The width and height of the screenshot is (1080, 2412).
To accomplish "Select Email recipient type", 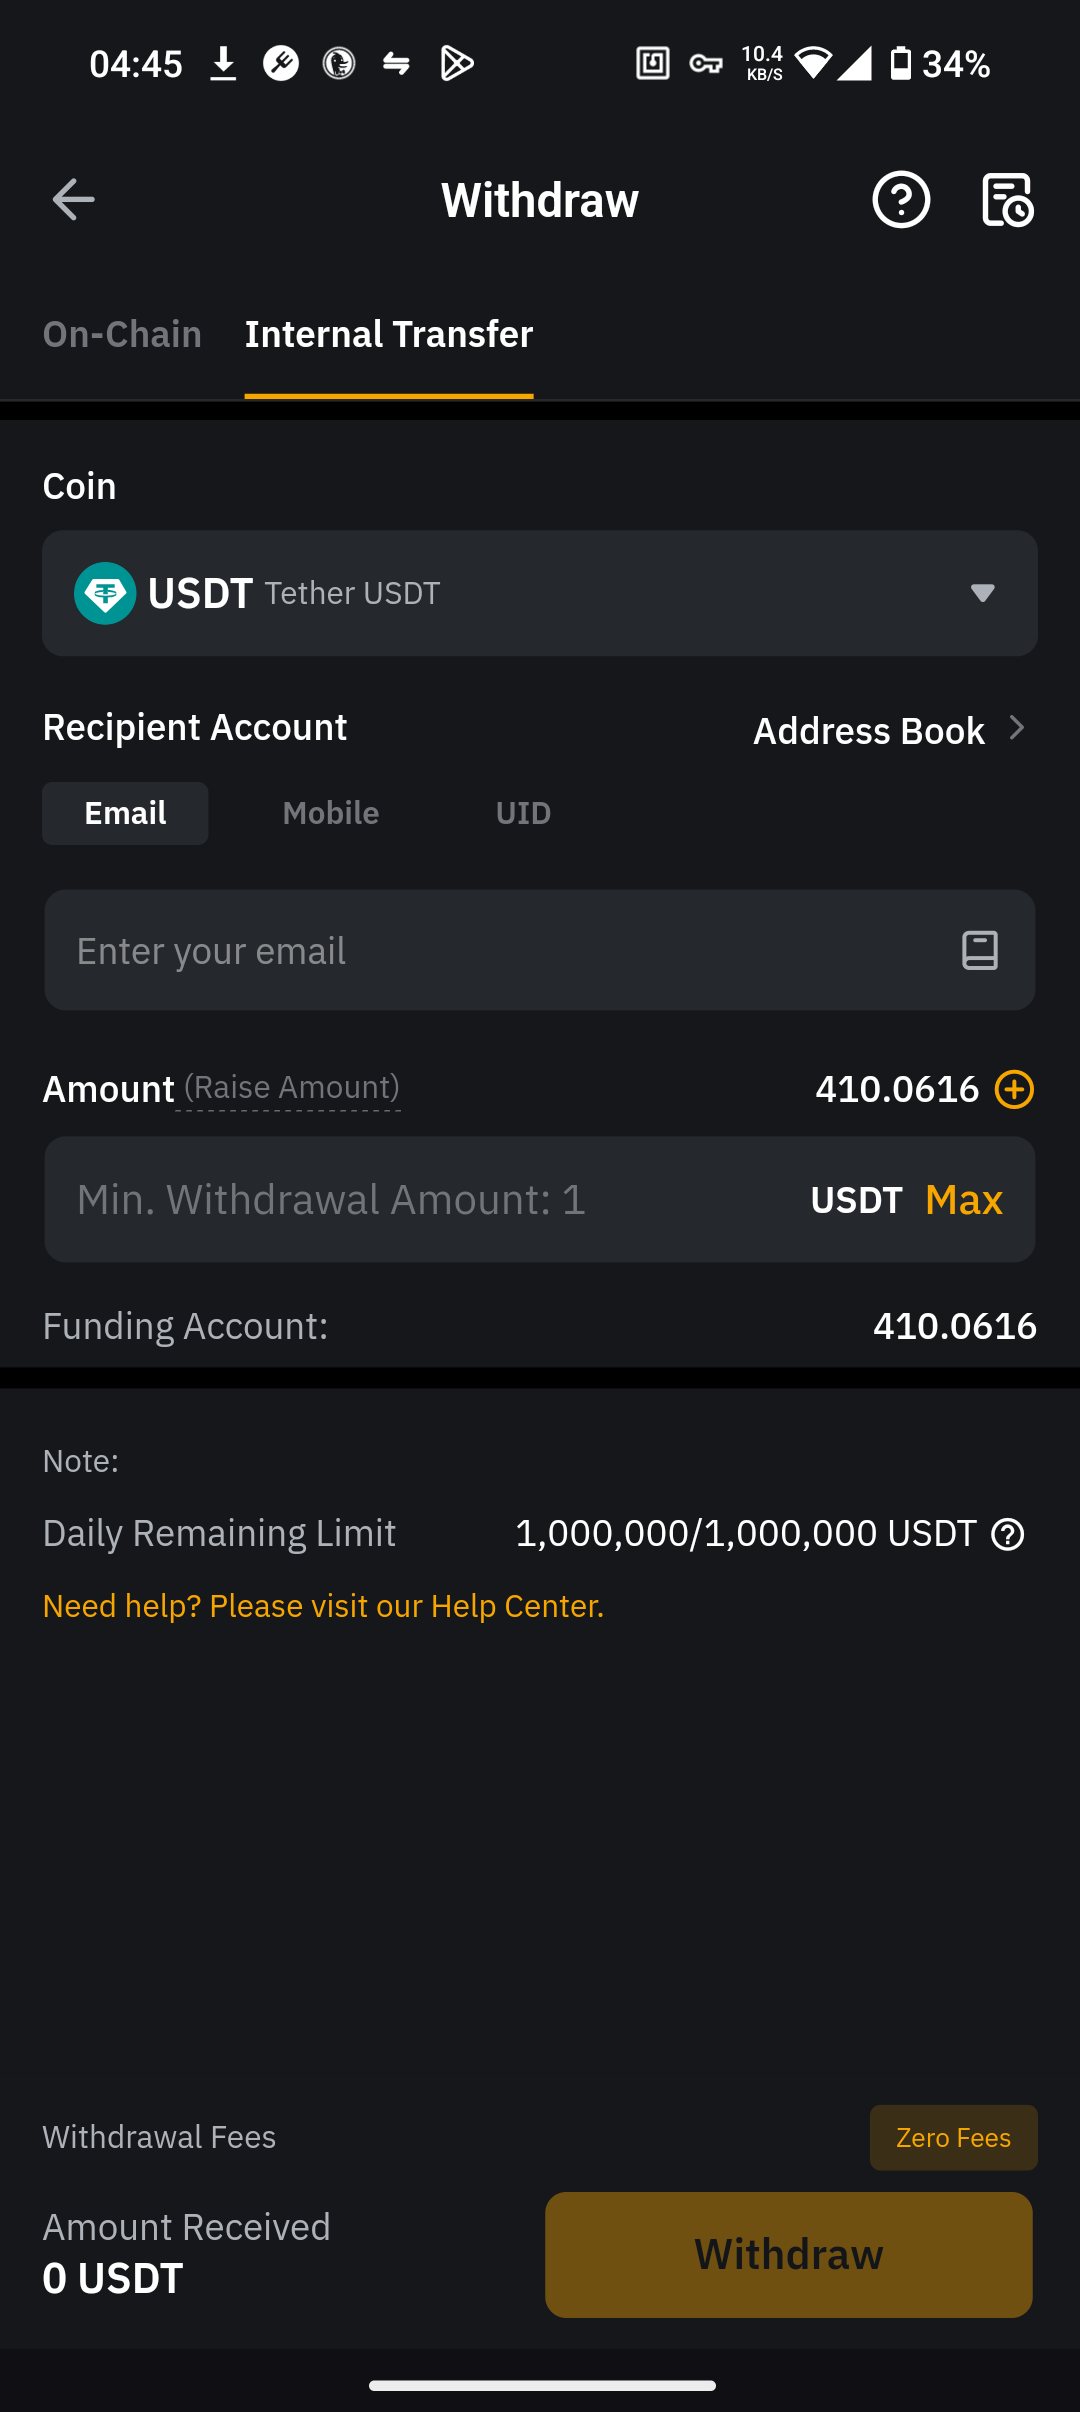I will click(x=125, y=813).
